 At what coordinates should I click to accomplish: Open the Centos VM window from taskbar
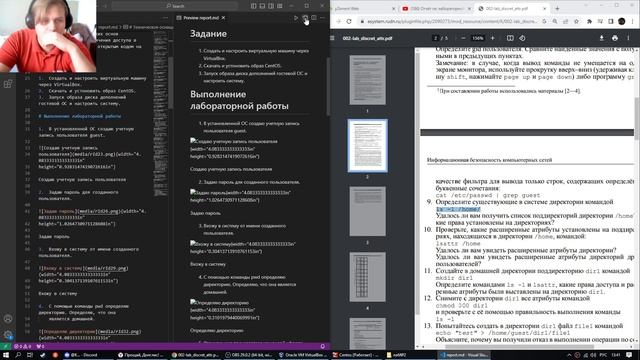click(x=356, y=355)
